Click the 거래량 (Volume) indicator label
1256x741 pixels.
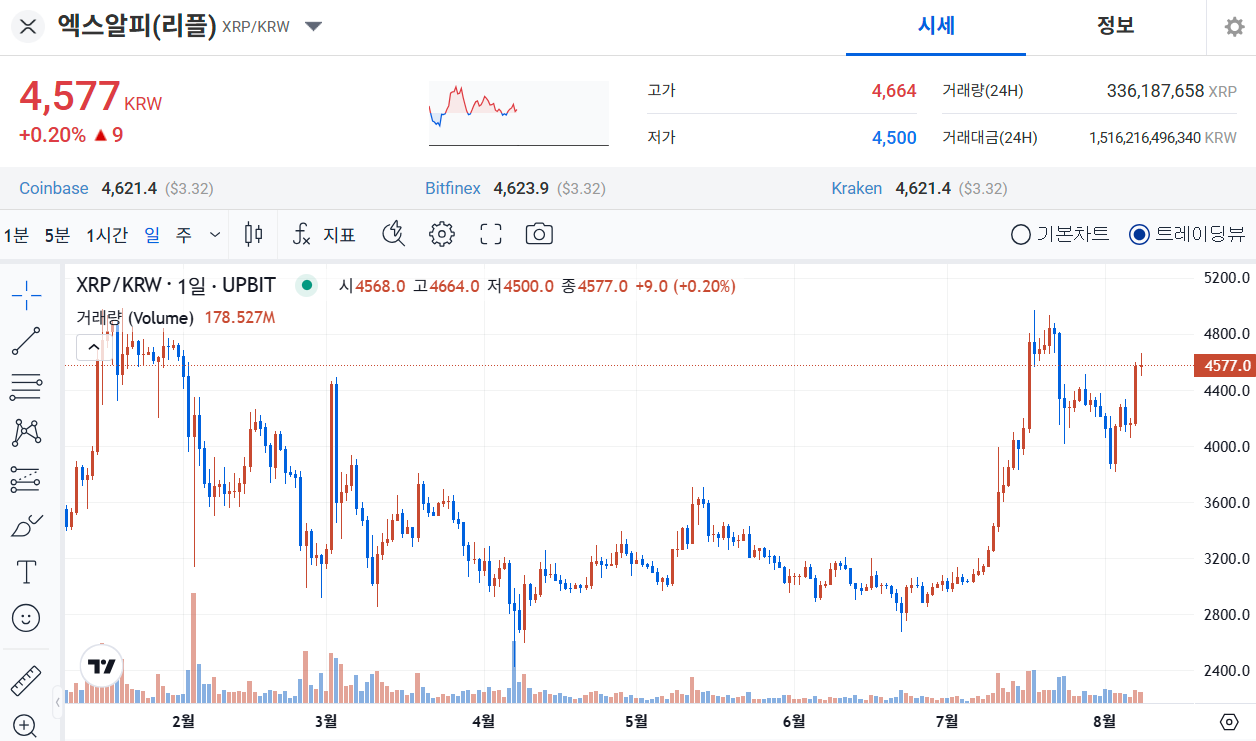[x=135, y=318]
